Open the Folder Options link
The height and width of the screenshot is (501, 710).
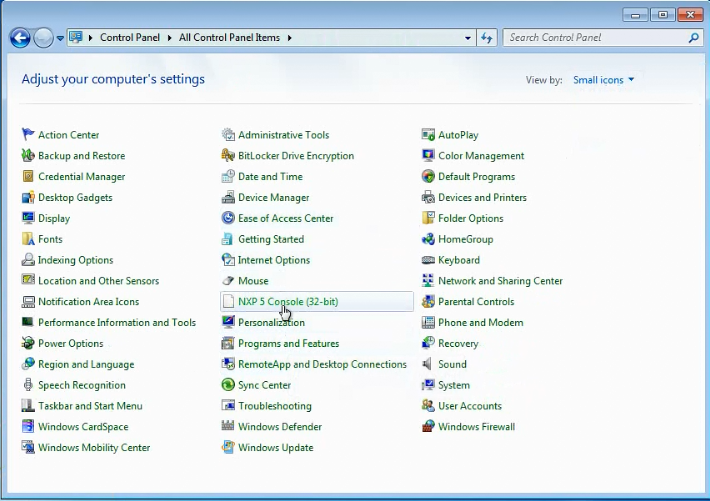(x=470, y=218)
